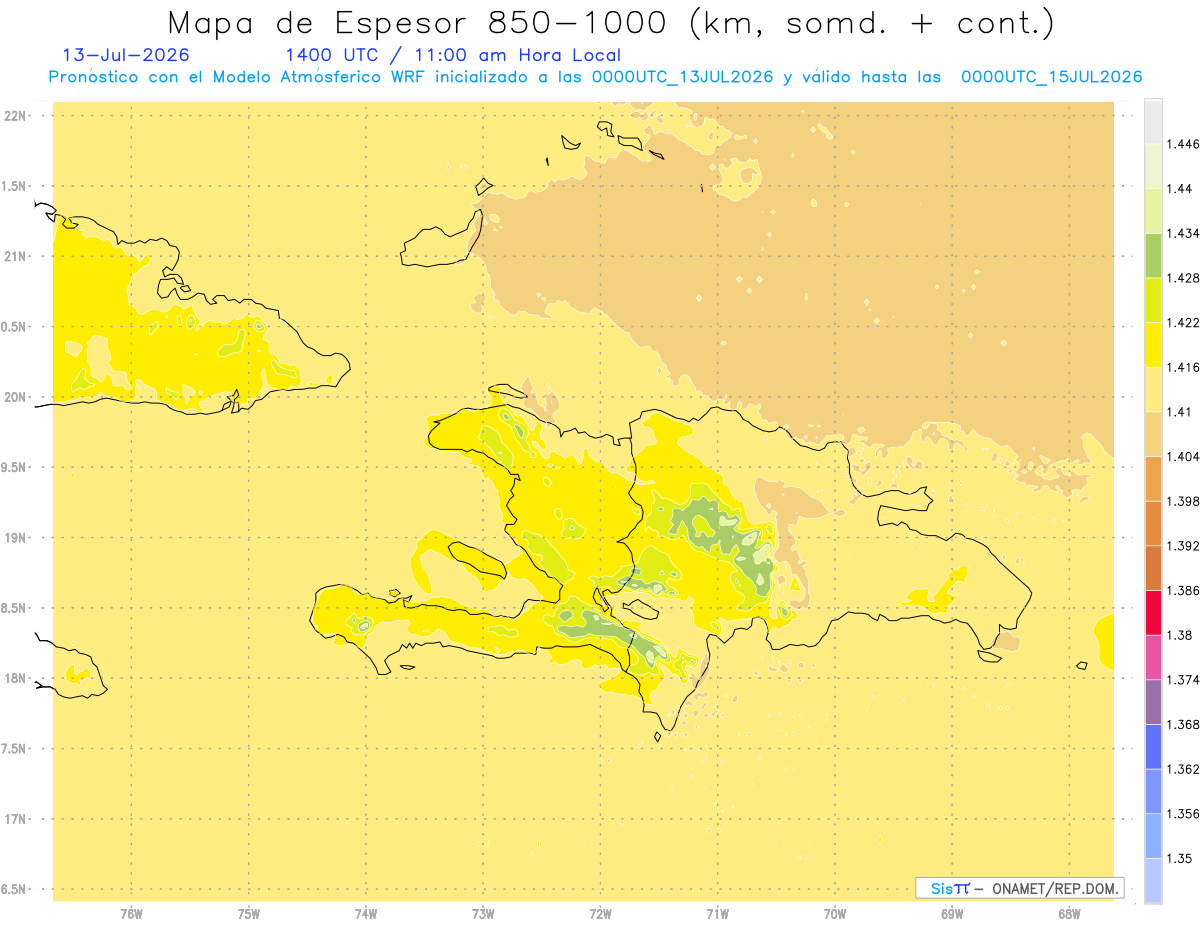Select the tan 1.404–1.41 legend swatch
This screenshot has height=927, width=1200.
pyautogui.click(x=1153, y=434)
